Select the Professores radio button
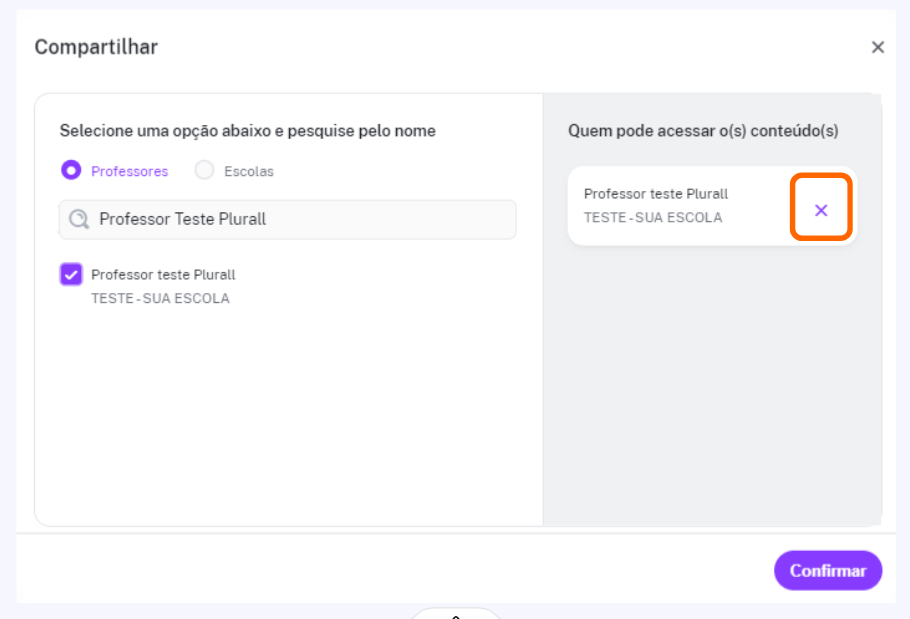The image size is (910, 619). coord(71,171)
